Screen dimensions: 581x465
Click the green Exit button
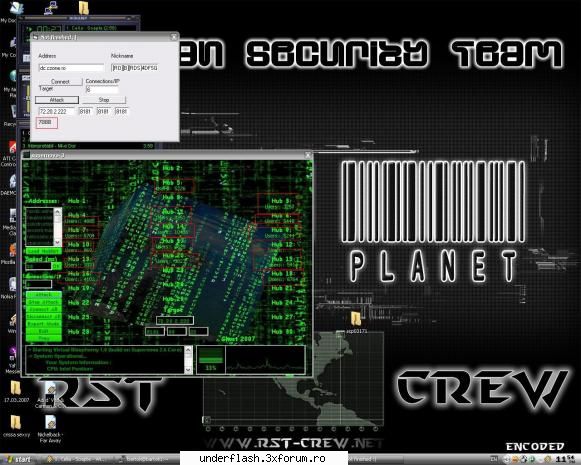pyautogui.click(x=44, y=331)
